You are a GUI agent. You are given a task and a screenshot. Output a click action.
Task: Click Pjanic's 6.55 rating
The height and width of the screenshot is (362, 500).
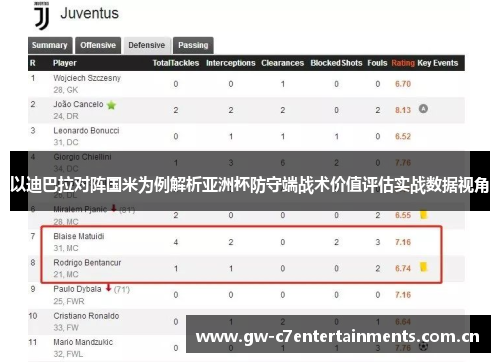click(403, 215)
